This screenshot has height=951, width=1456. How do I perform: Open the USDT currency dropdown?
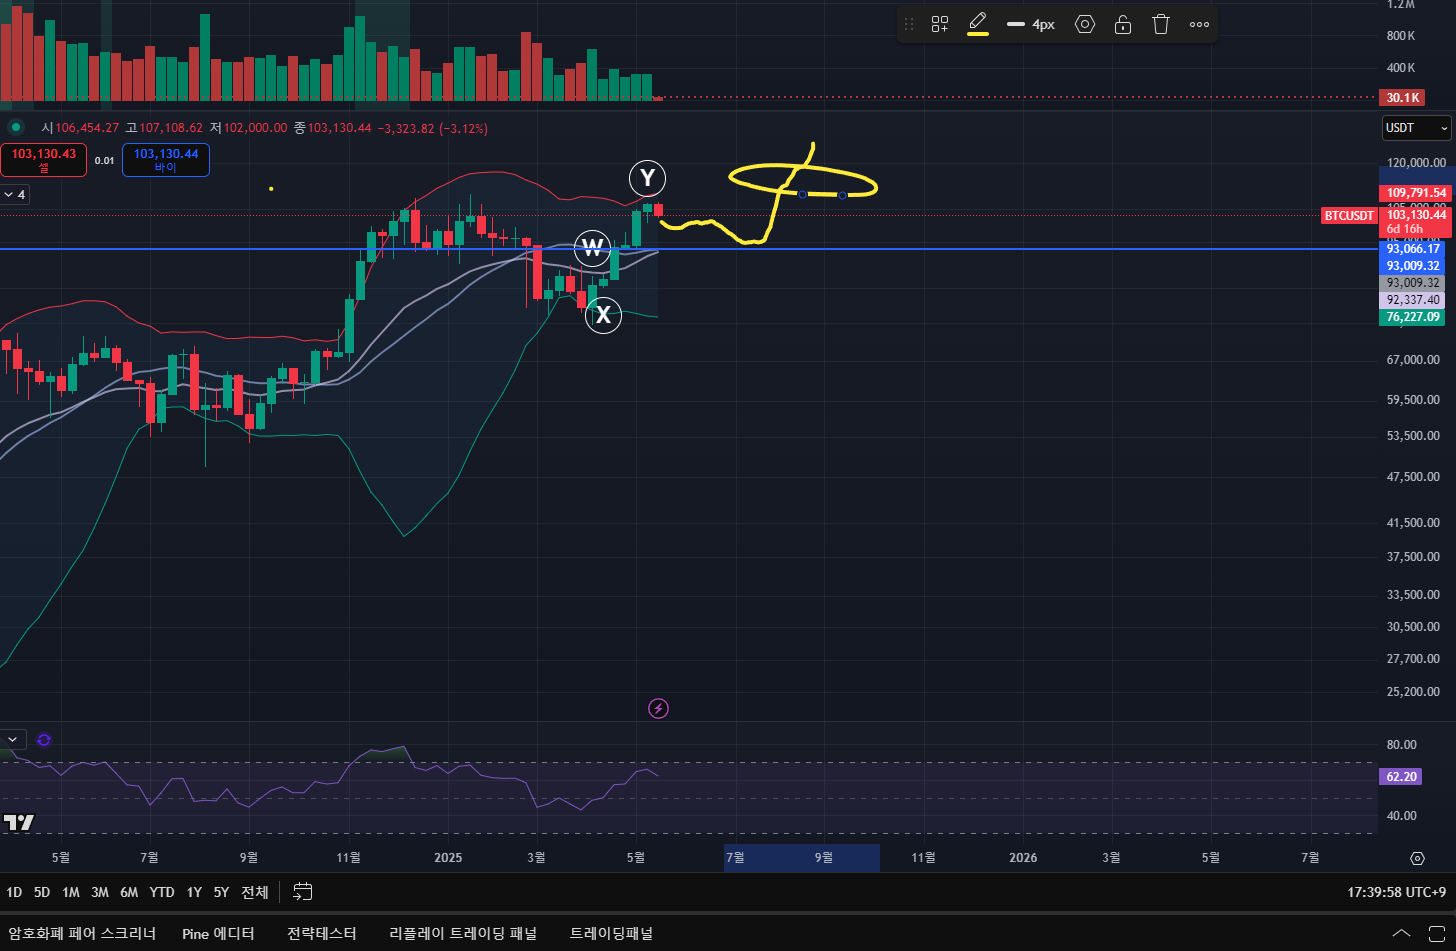click(1417, 128)
